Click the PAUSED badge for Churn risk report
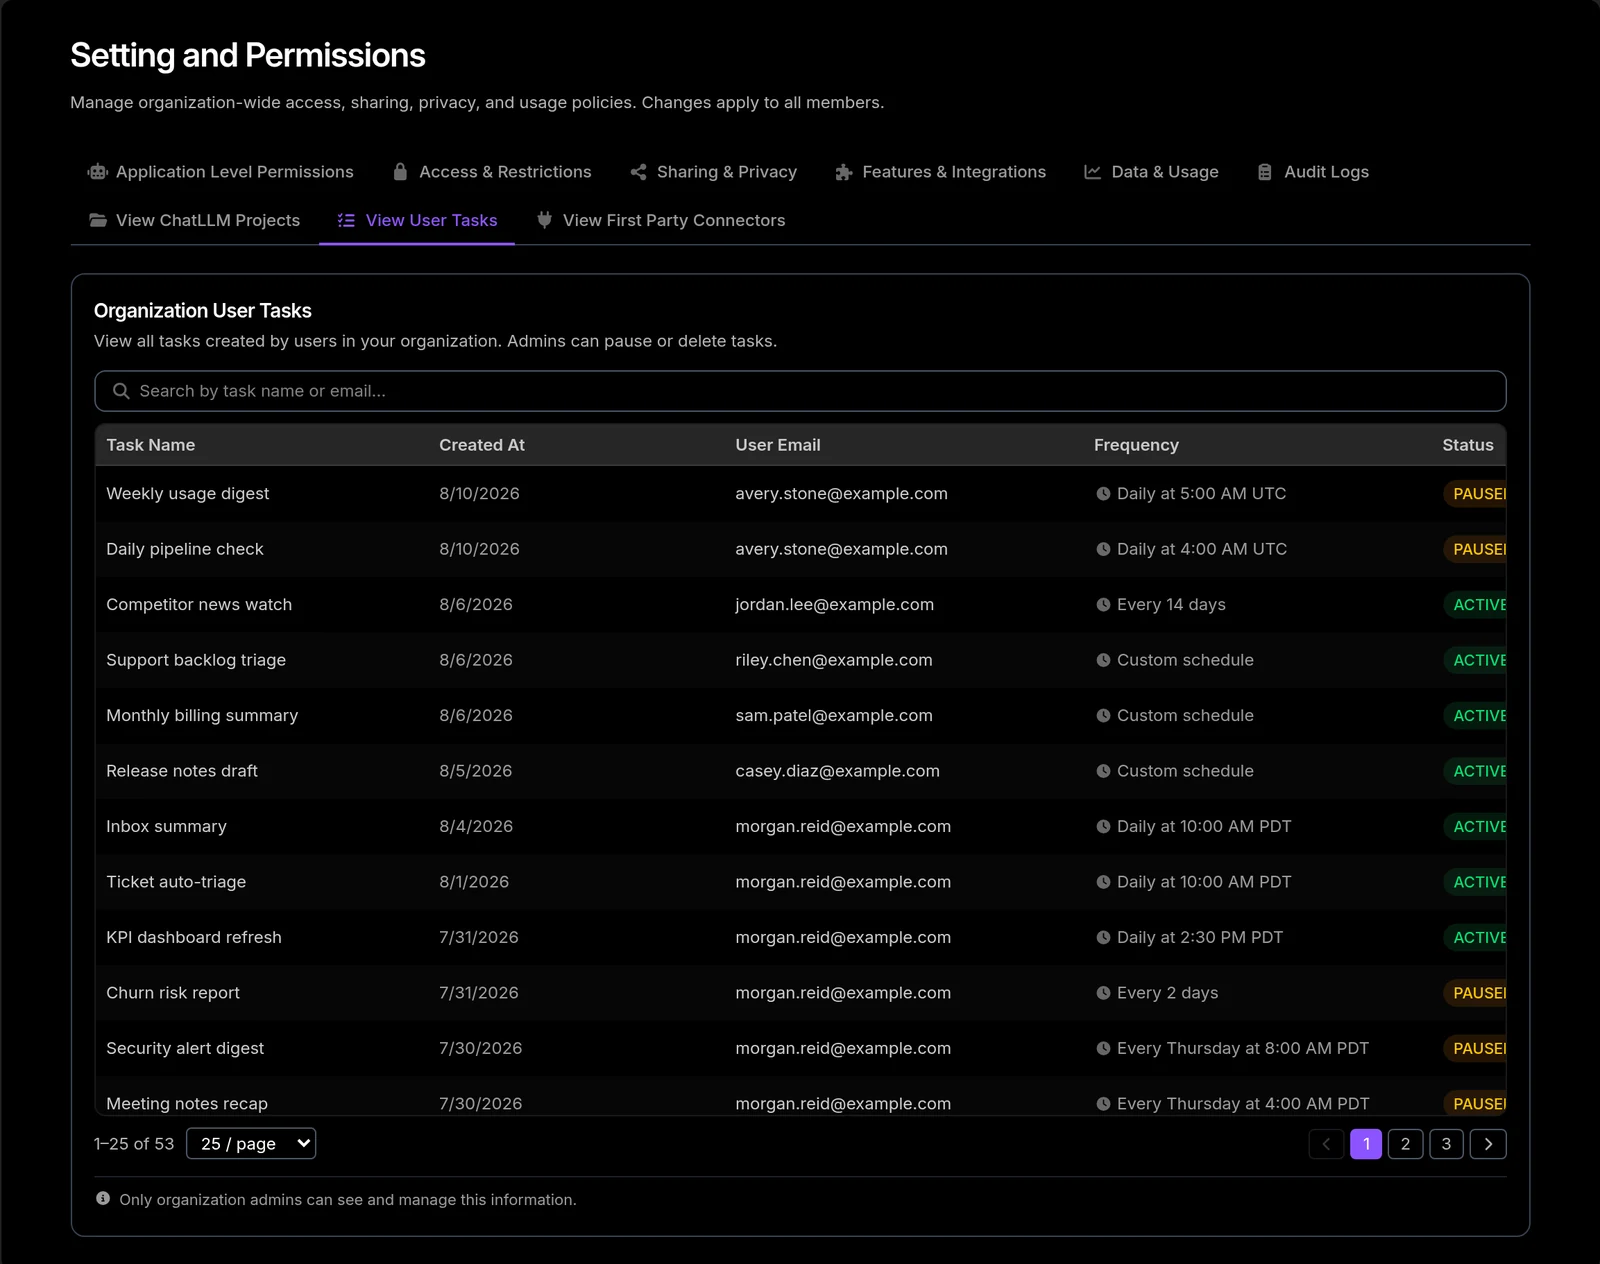1600x1264 pixels. (x=1475, y=993)
